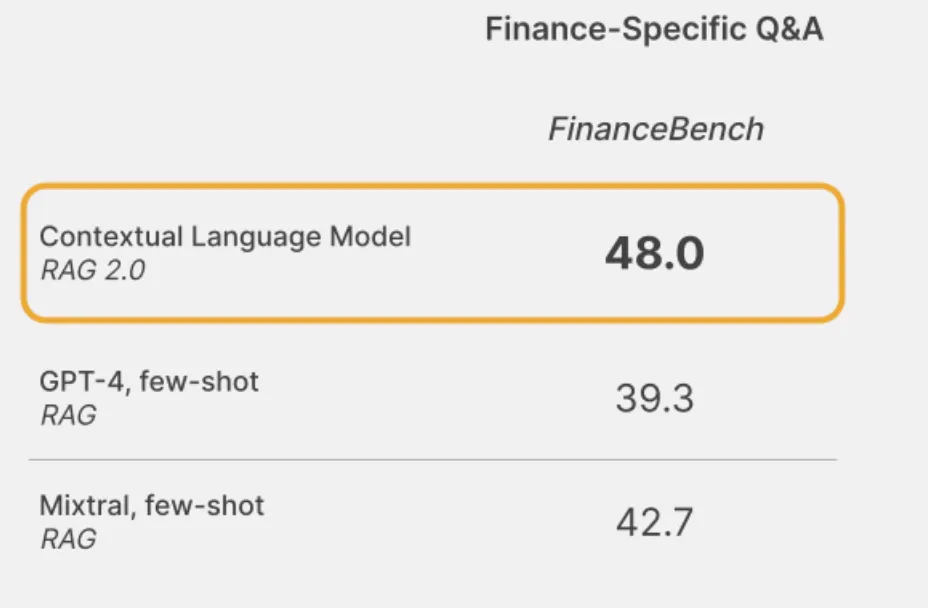The height and width of the screenshot is (608, 928).
Task: Click the Finance-Specific Q&A heading
Action: click(654, 29)
